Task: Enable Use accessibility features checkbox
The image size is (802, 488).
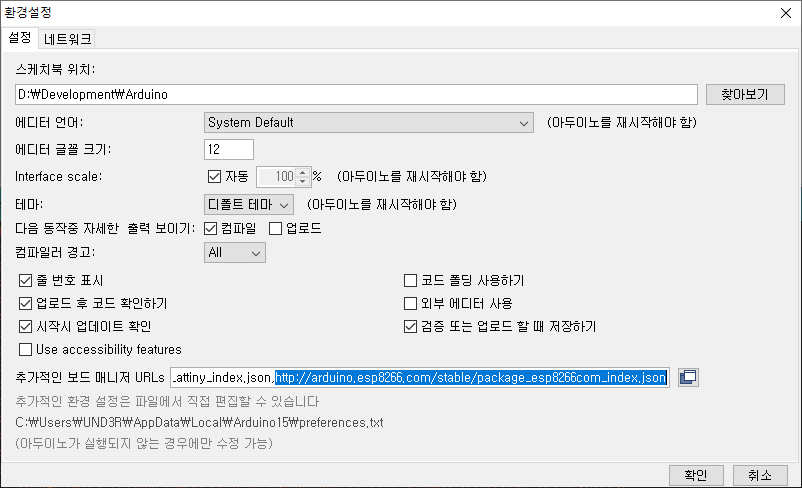Action: (x=25, y=349)
